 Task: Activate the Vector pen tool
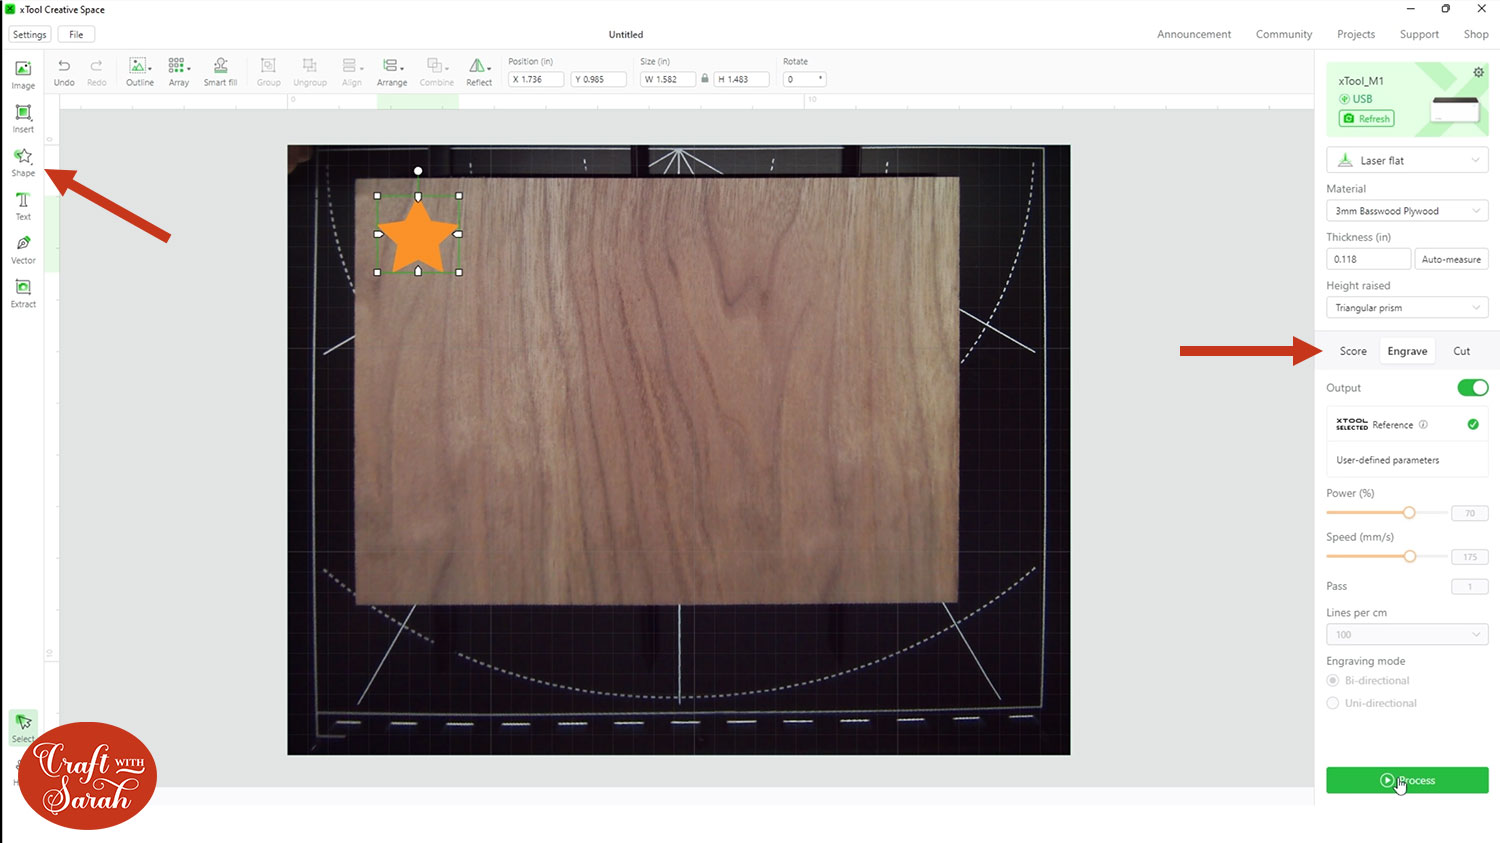point(23,249)
